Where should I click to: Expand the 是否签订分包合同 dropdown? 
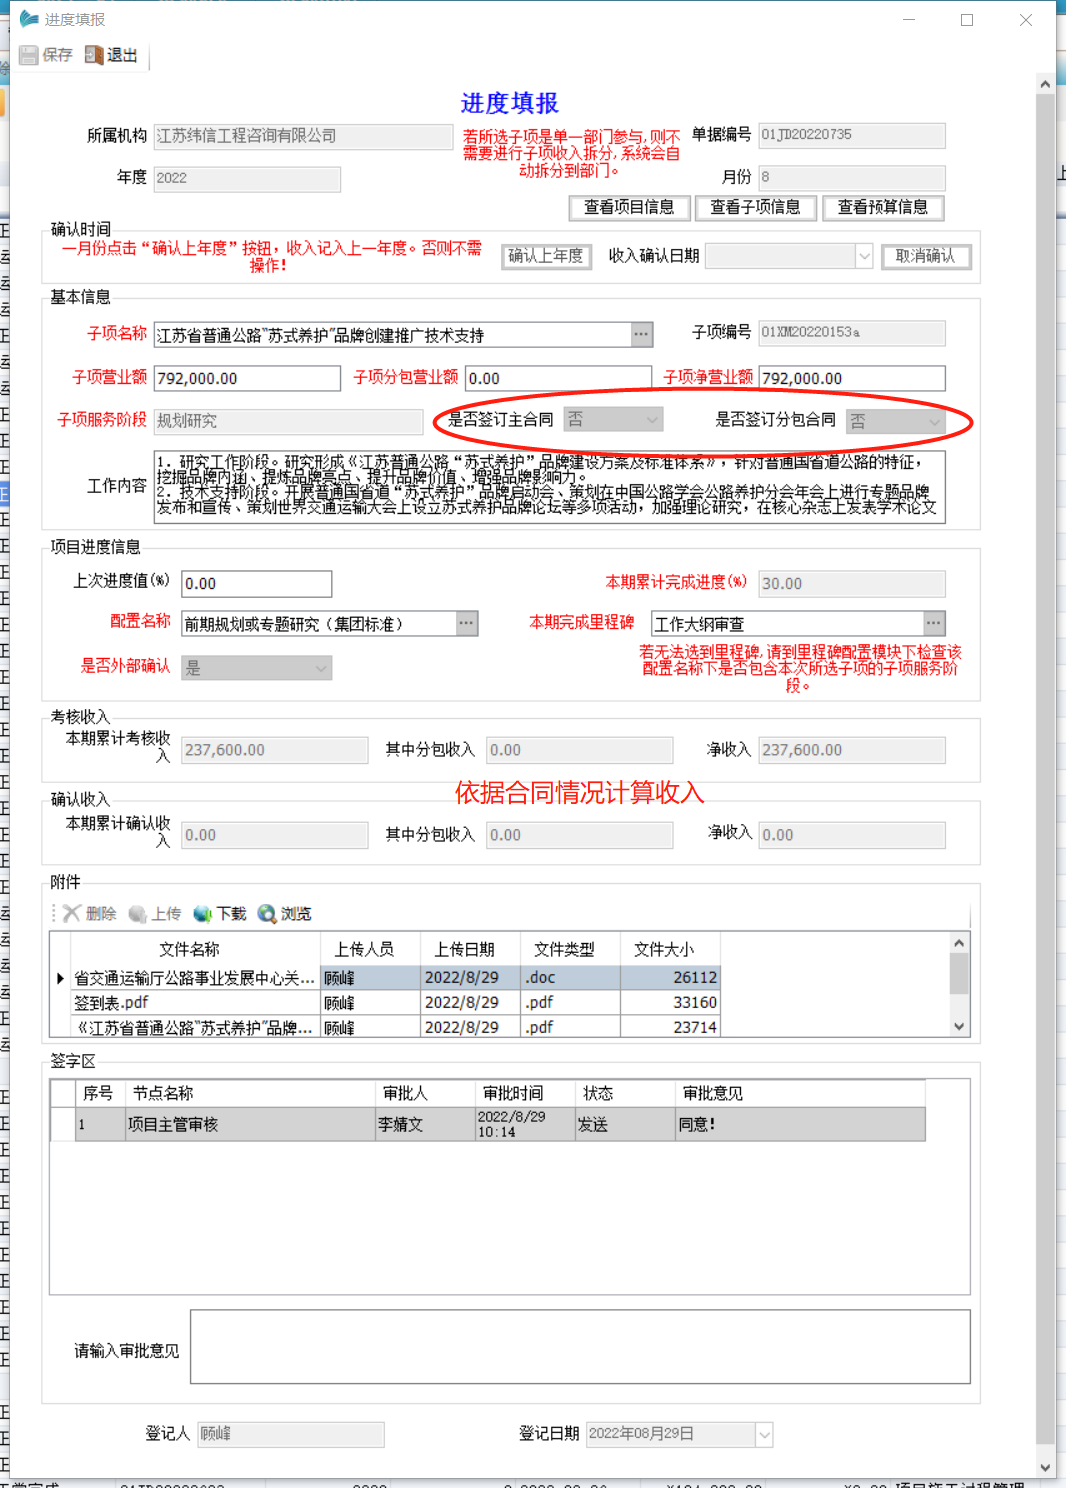(x=933, y=420)
